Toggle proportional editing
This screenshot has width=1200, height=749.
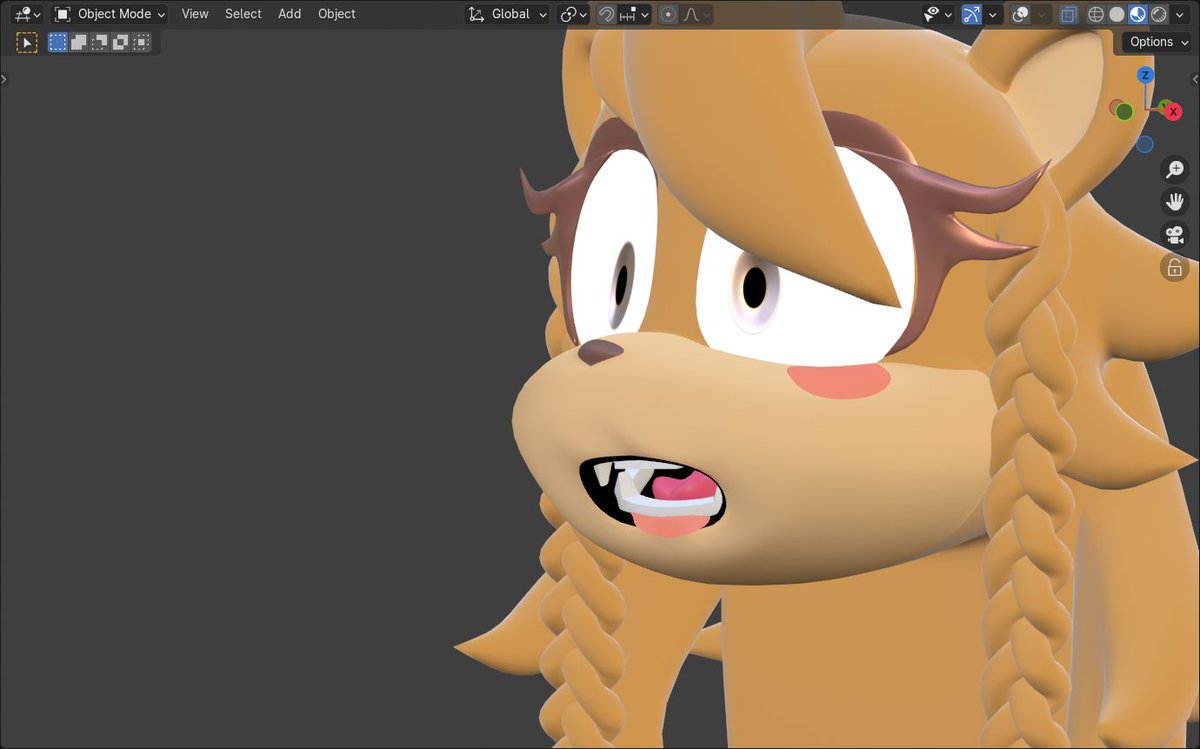tap(668, 14)
